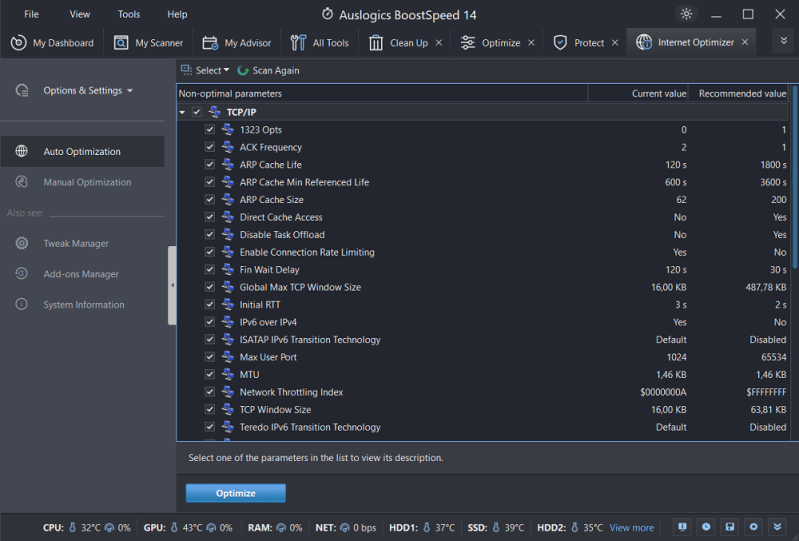Viewport: 799px width, 541px height.
Task: Open Add-ons Manager
Action: tap(83, 274)
